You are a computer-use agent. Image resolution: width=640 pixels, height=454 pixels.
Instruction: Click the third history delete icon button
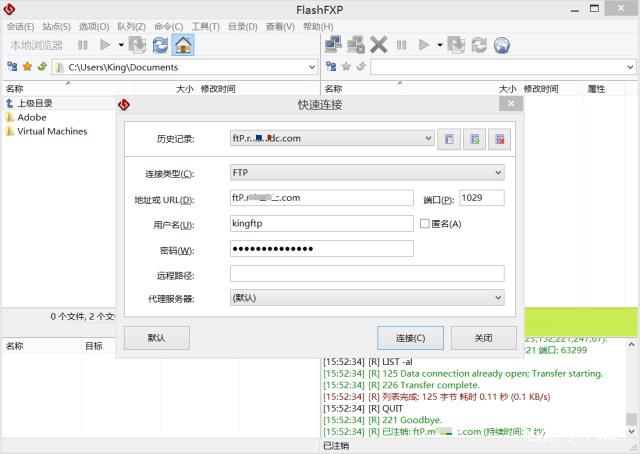click(500, 139)
